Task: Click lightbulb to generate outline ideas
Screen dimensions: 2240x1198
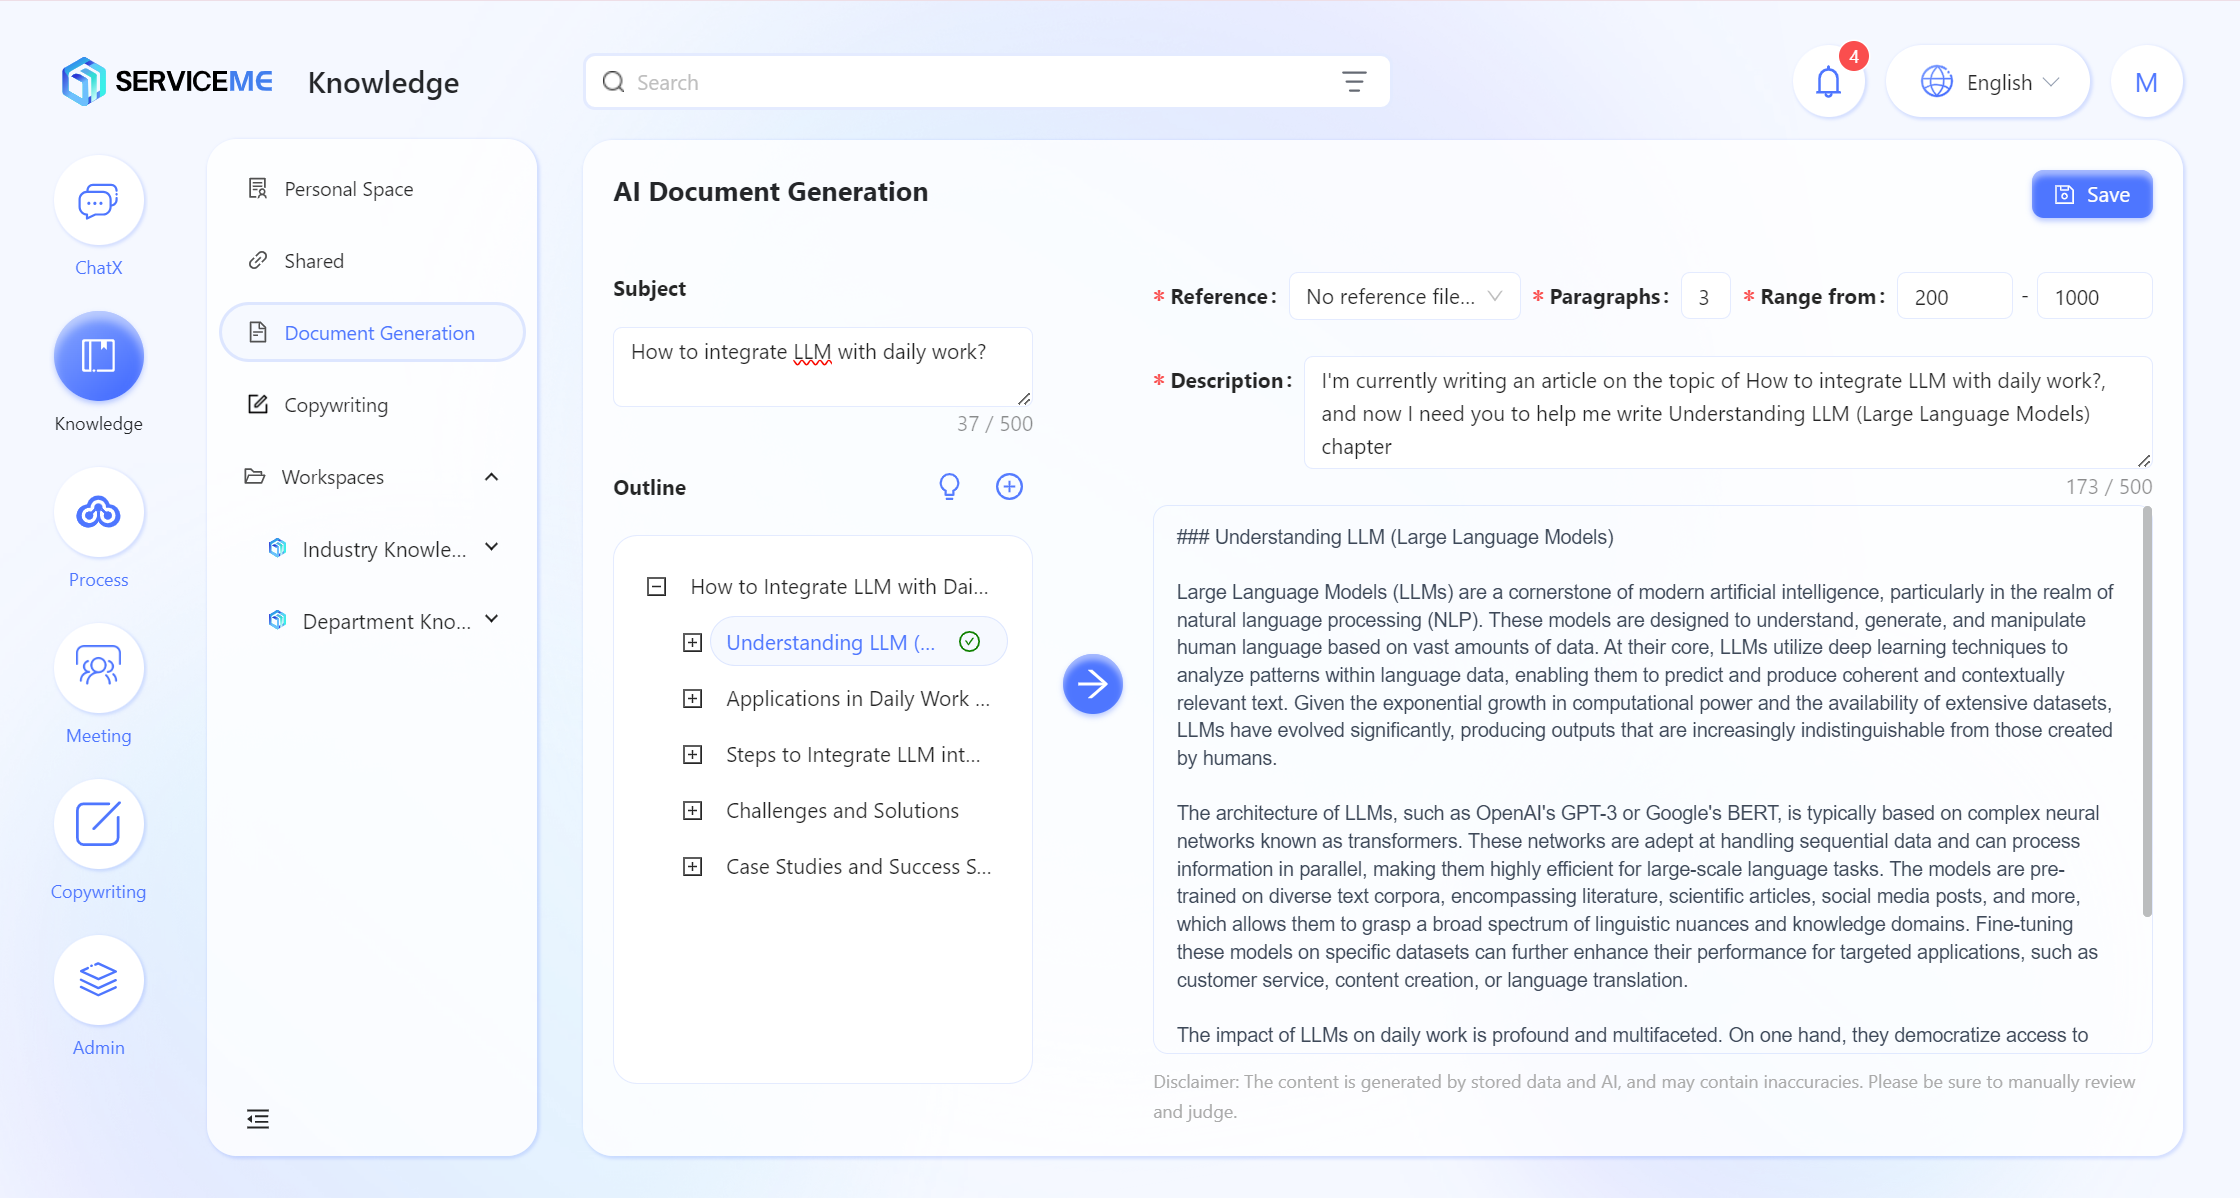Action: pyautogui.click(x=949, y=487)
